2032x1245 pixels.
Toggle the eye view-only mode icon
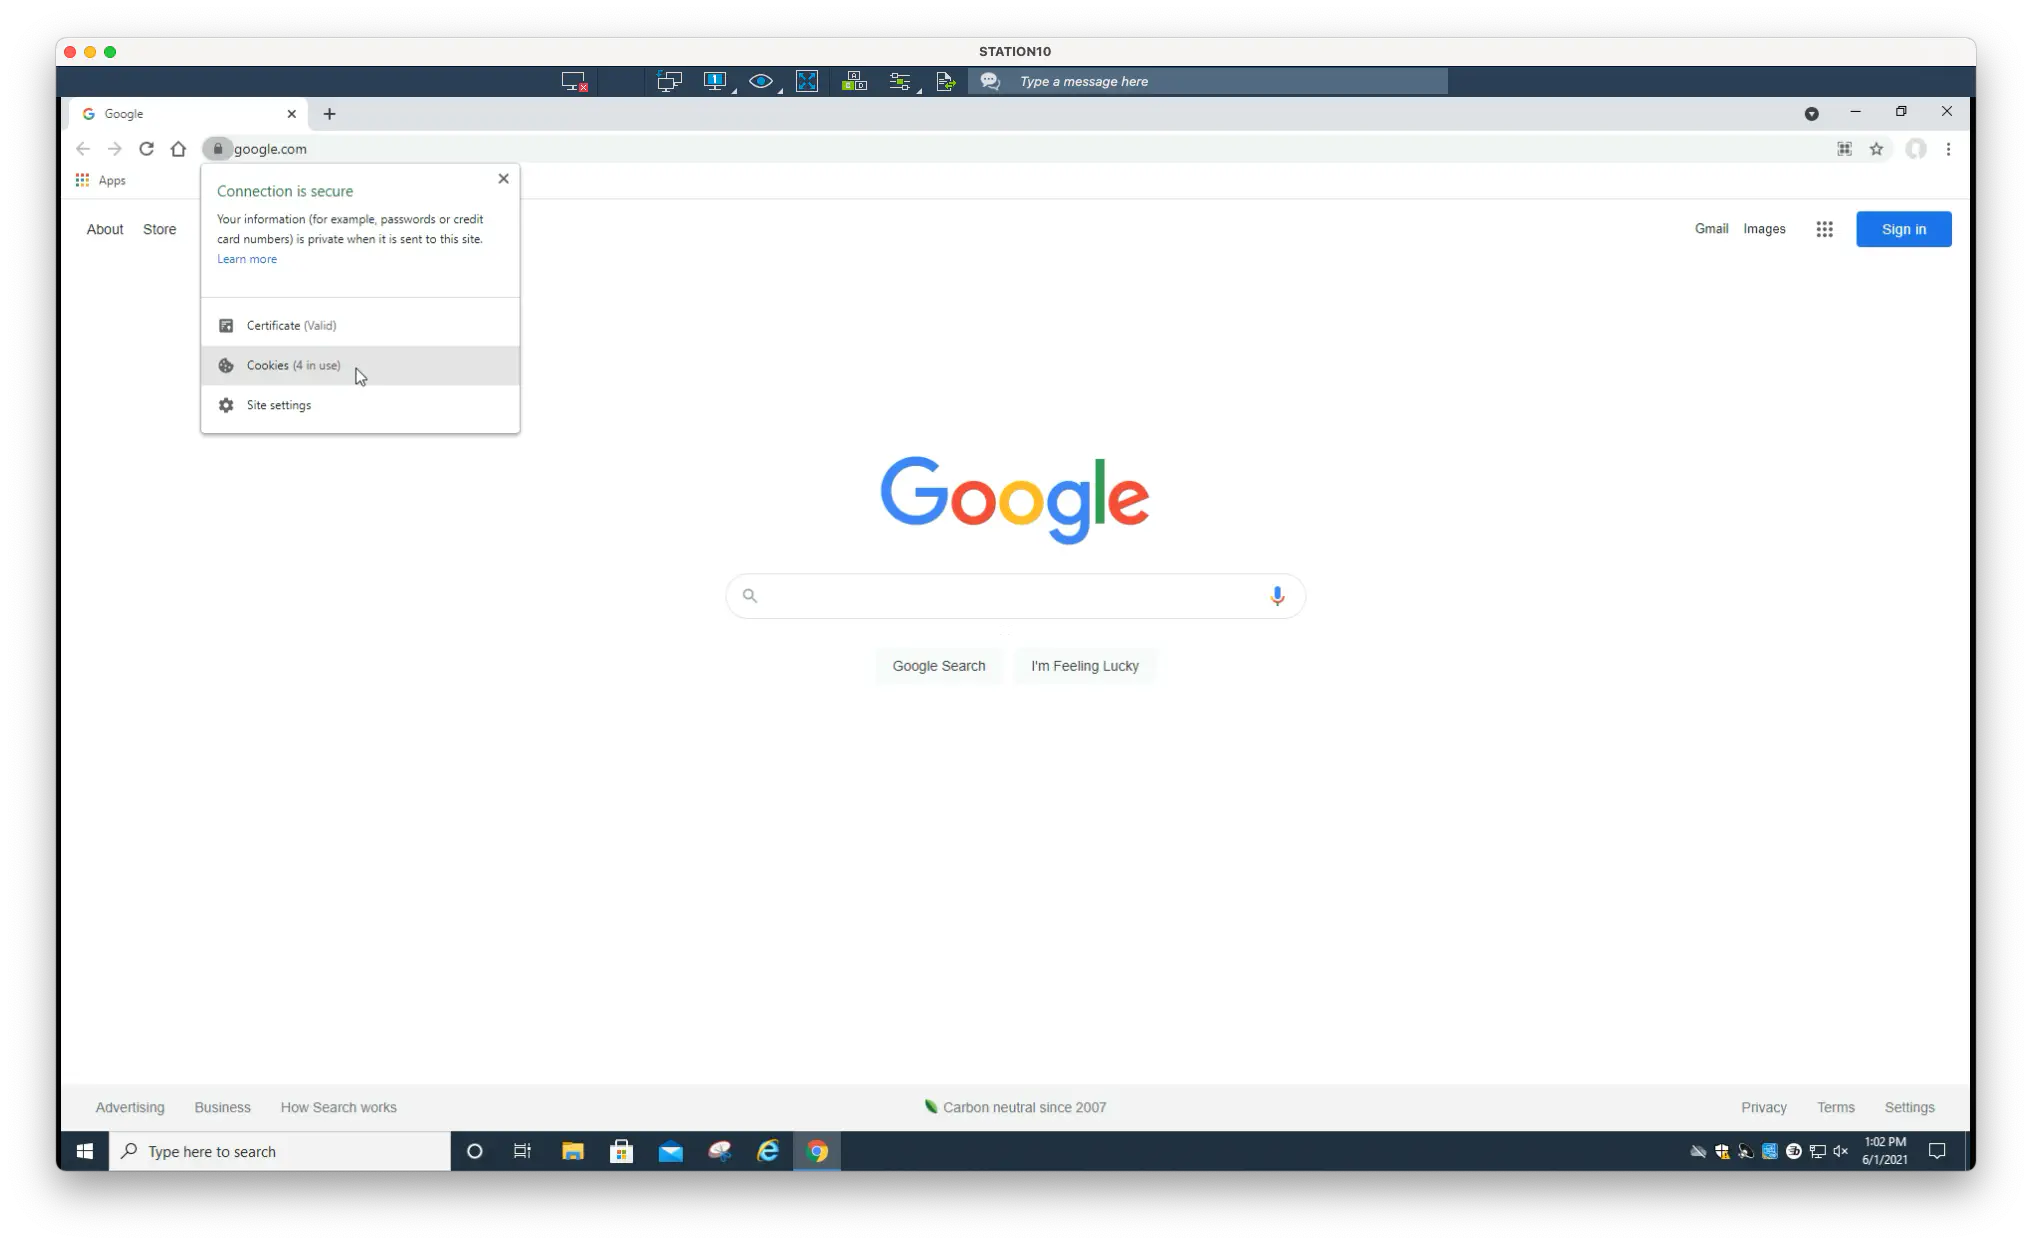coord(761,82)
